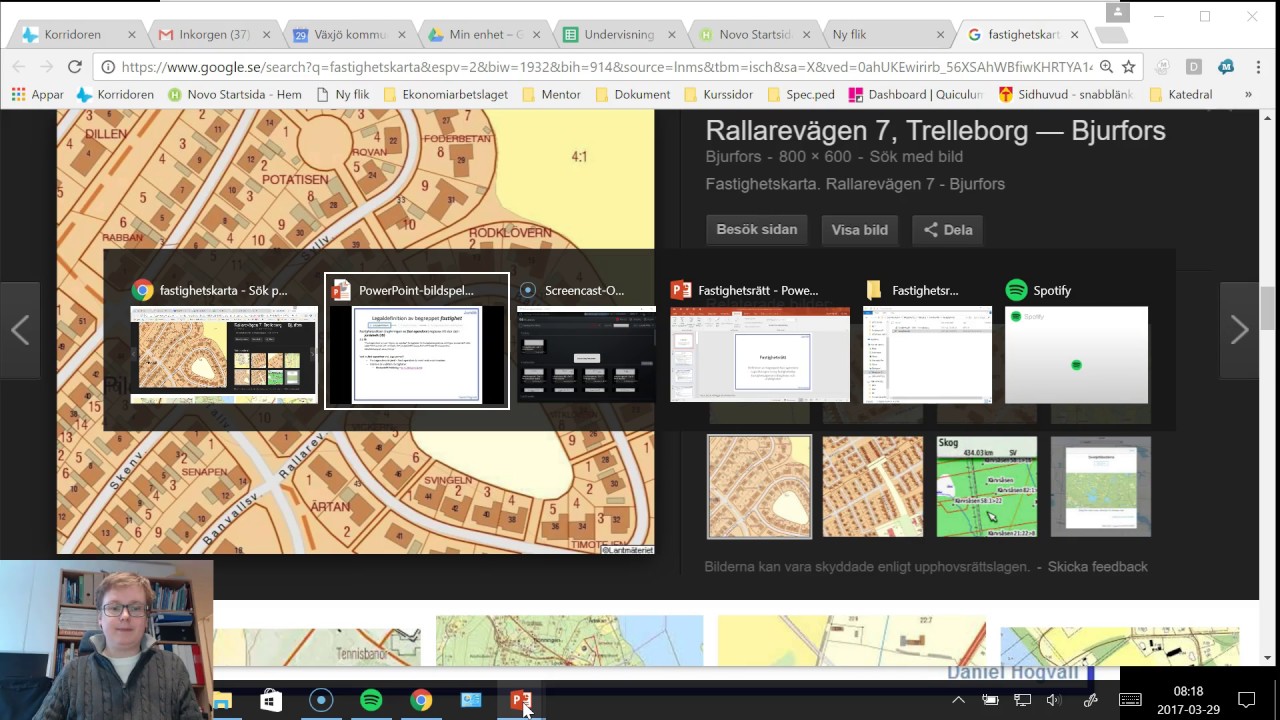The width and height of the screenshot is (1280, 720).
Task: Click the zoom magnifier icon in address bar
Action: pyautogui.click(x=1106, y=67)
